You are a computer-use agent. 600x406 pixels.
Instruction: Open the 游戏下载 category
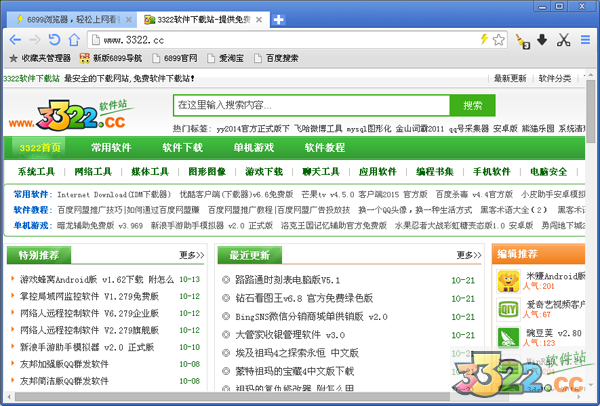pos(264,172)
